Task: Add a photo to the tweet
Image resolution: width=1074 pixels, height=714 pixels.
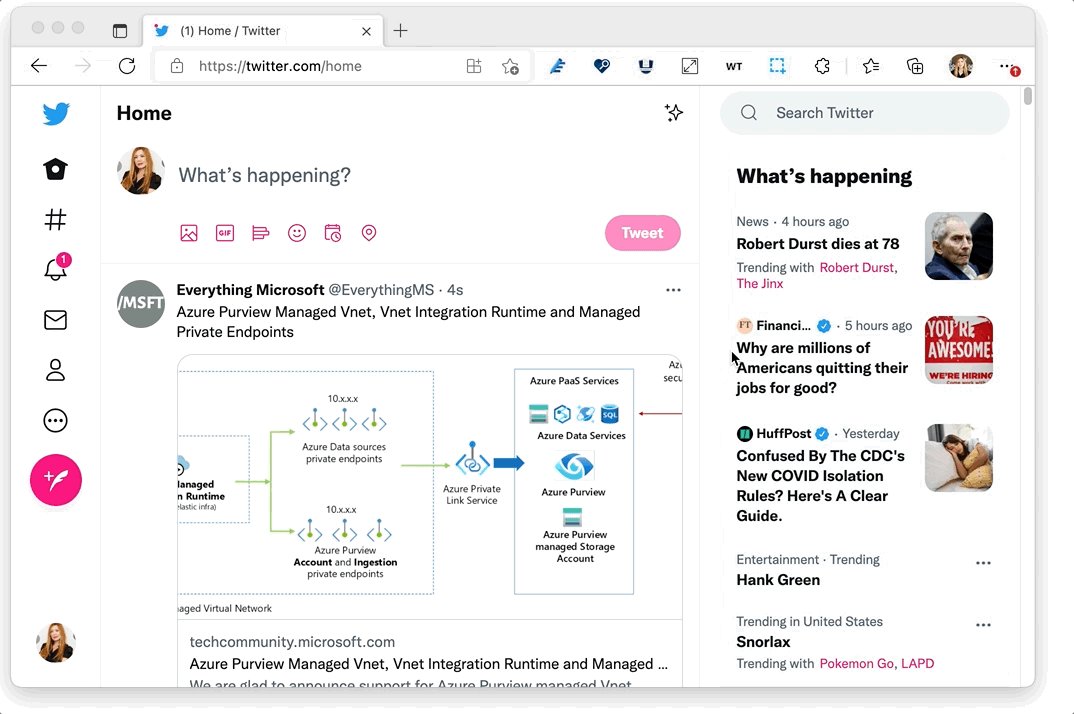Action: pyautogui.click(x=189, y=233)
